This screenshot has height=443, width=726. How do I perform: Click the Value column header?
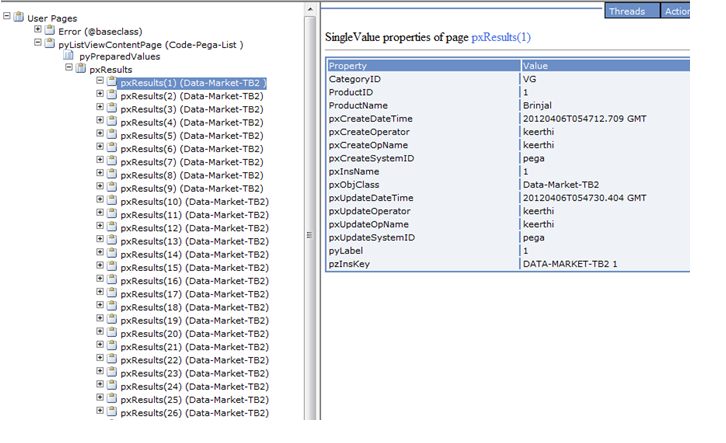[606, 66]
